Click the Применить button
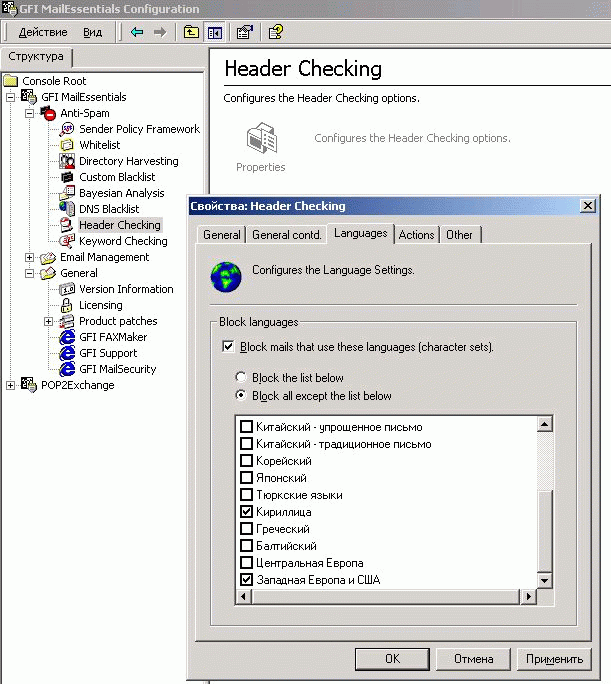 tap(554, 659)
